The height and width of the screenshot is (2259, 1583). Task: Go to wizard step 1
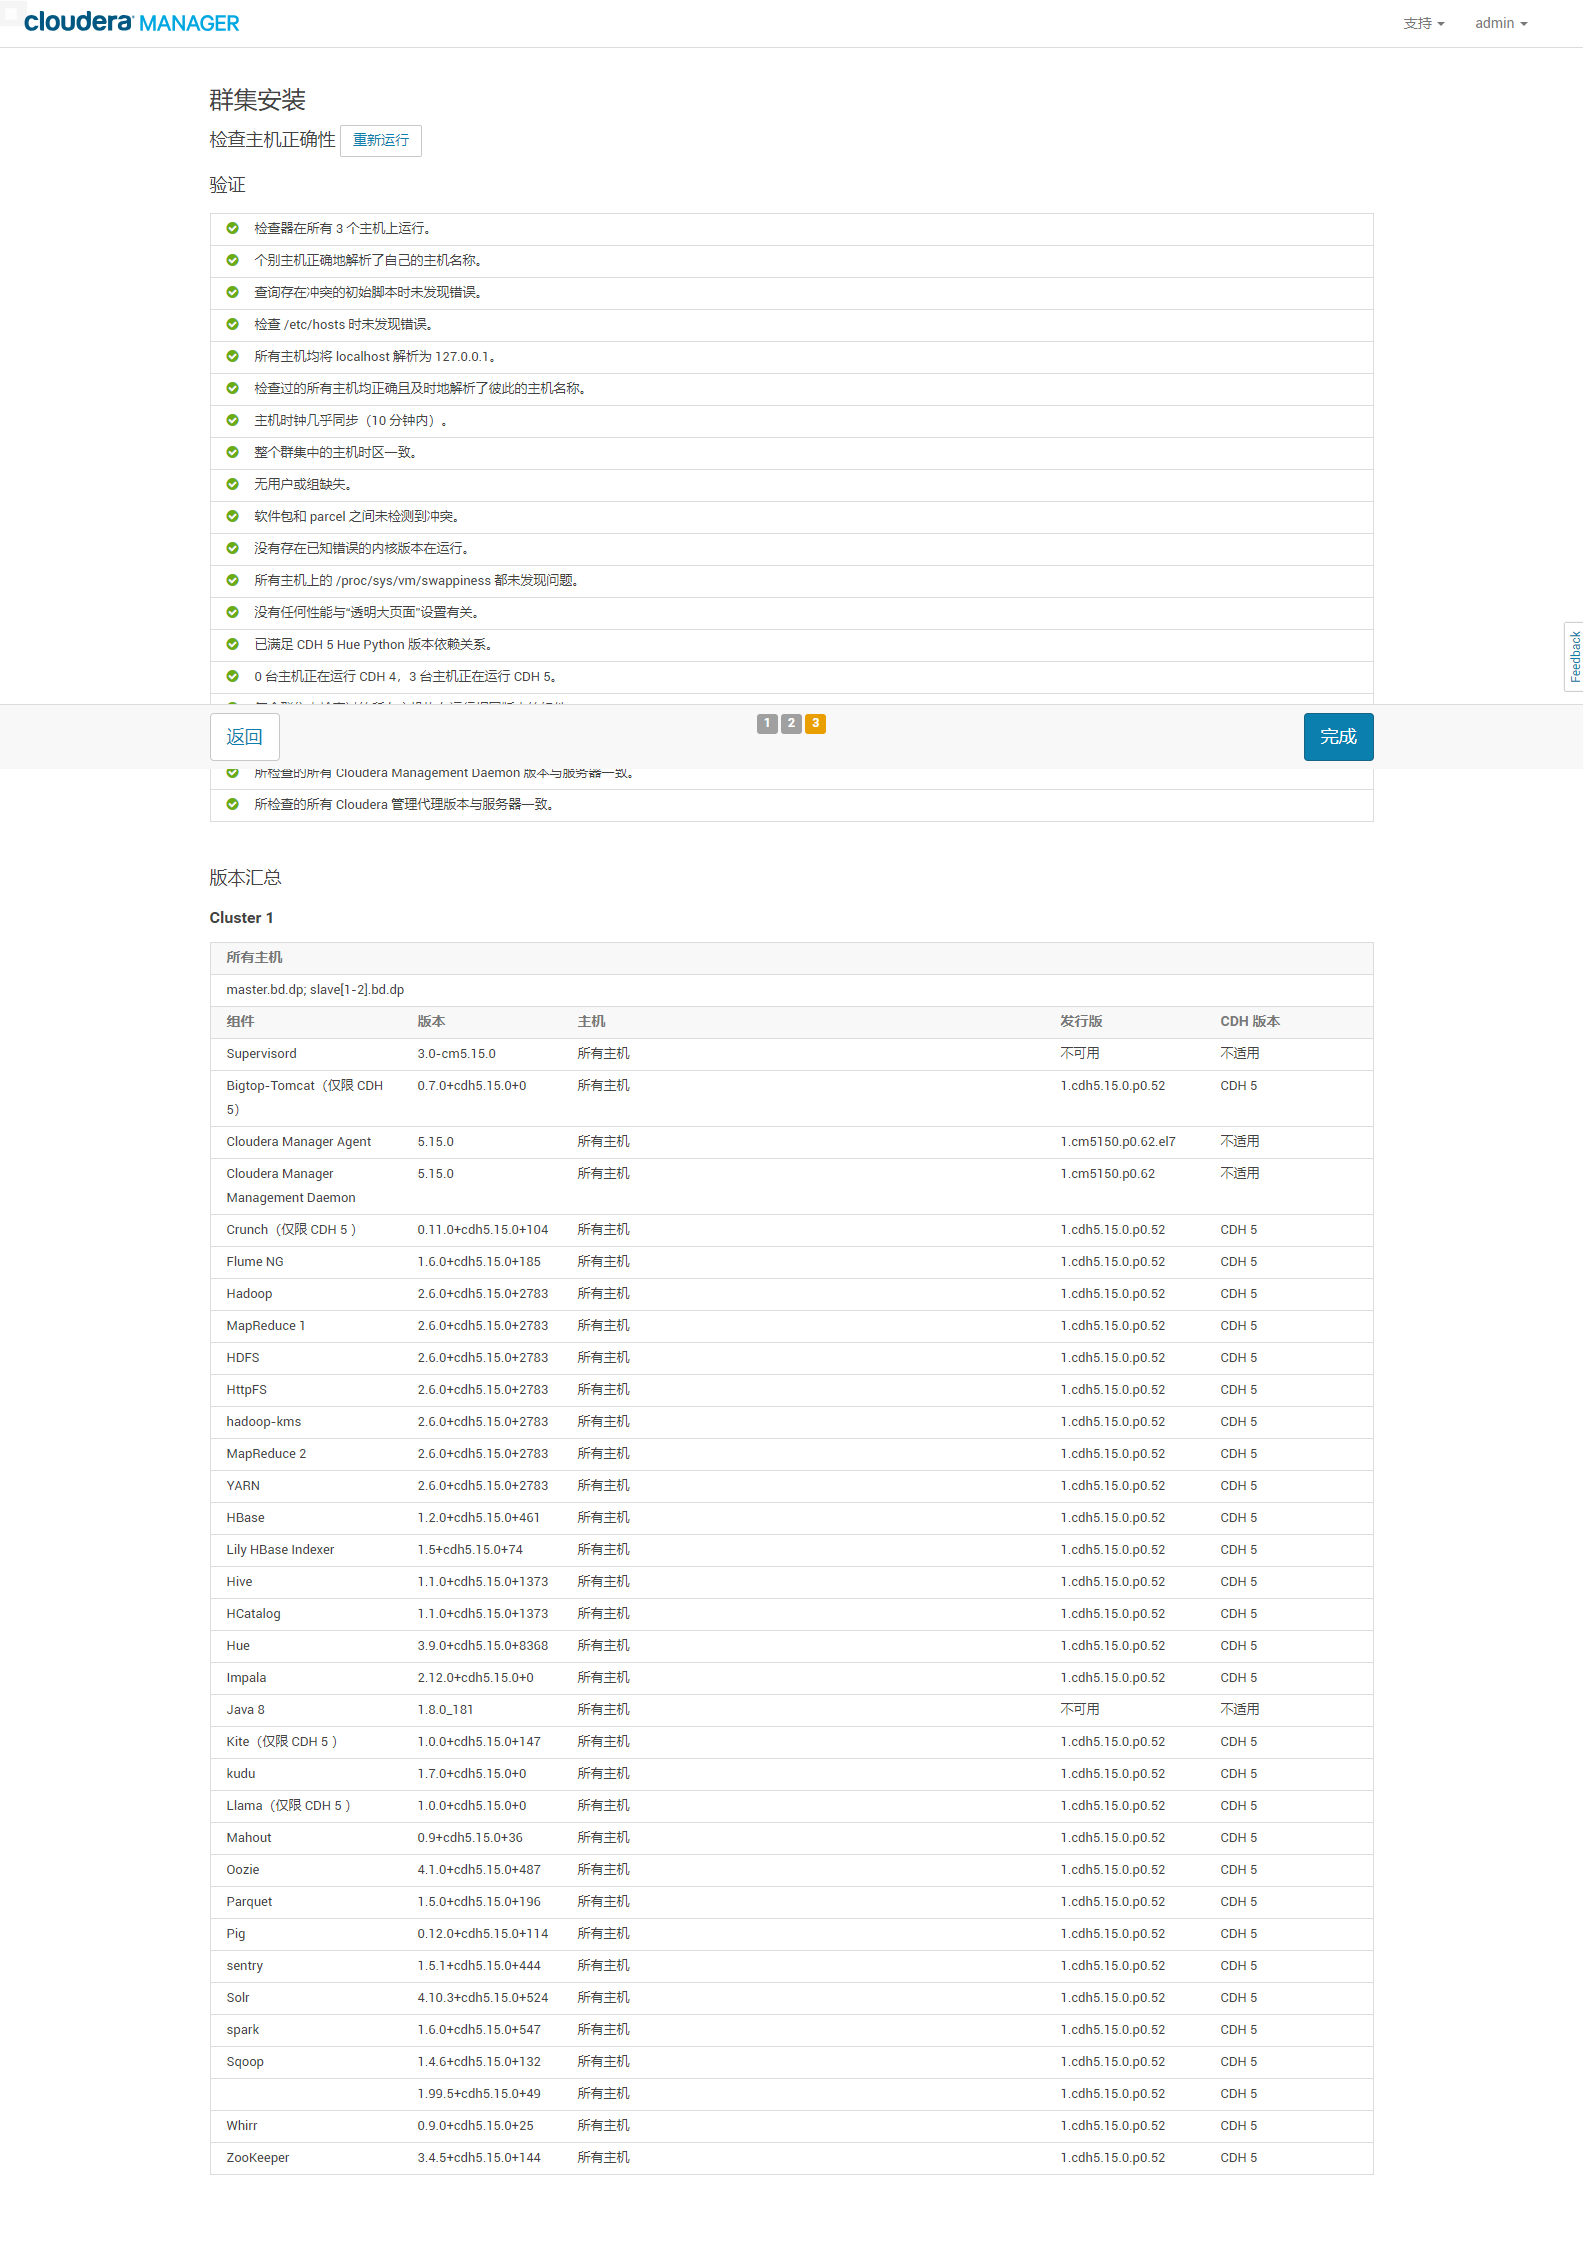pyautogui.click(x=767, y=723)
